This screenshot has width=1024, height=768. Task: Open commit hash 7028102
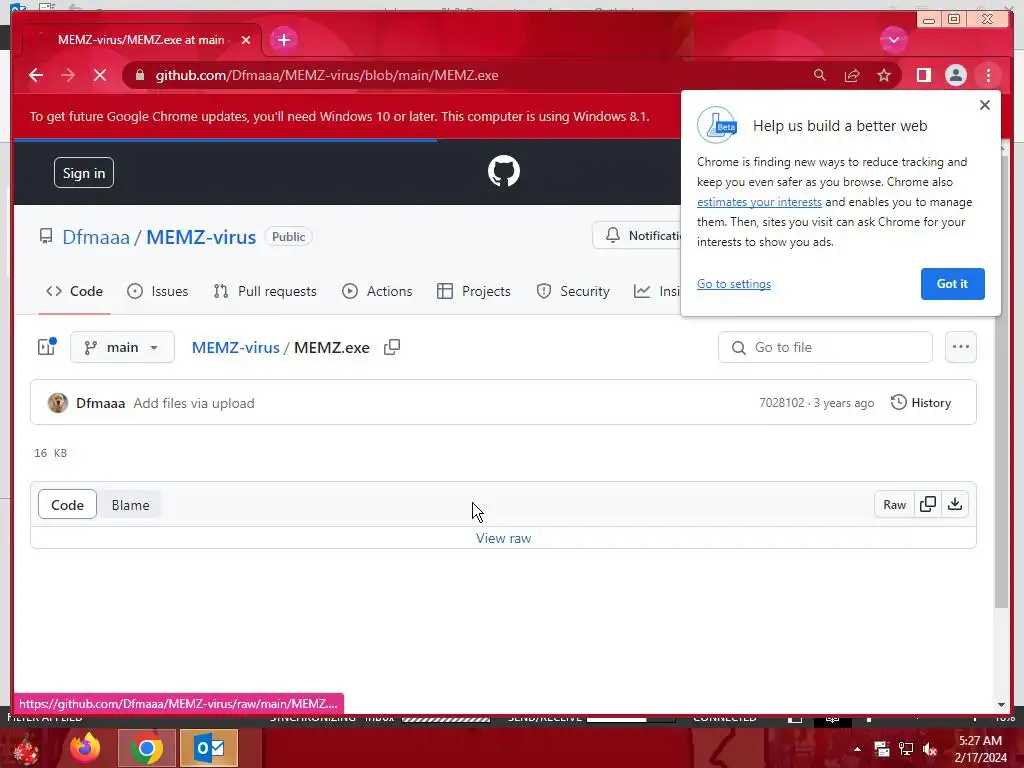pyautogui.click(x=782, y=403)
